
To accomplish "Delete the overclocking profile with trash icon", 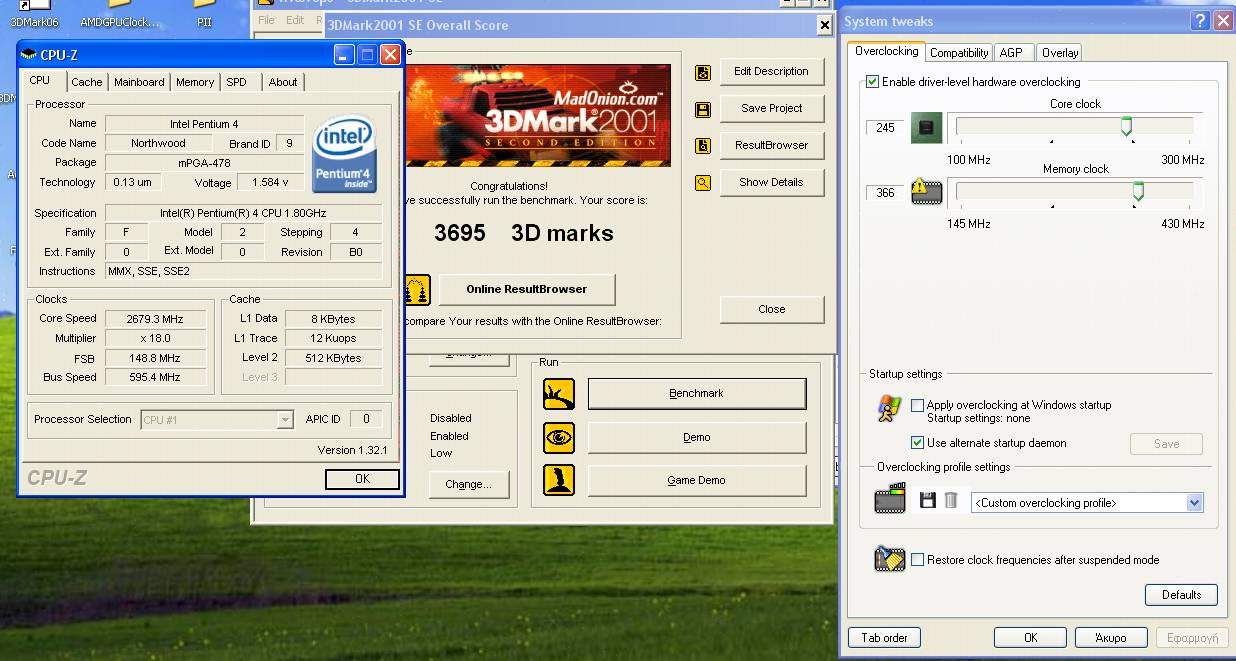I will (951, 500).
